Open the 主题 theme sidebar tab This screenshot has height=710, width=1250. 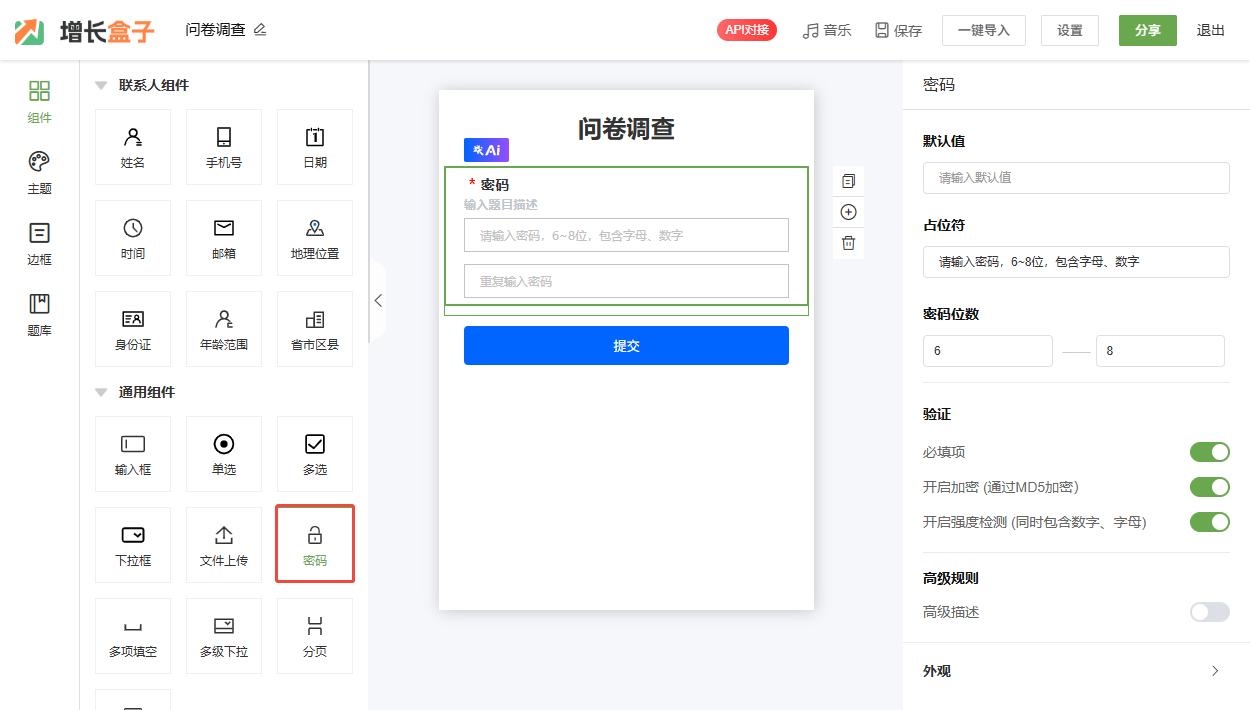(x=39, y=173)
